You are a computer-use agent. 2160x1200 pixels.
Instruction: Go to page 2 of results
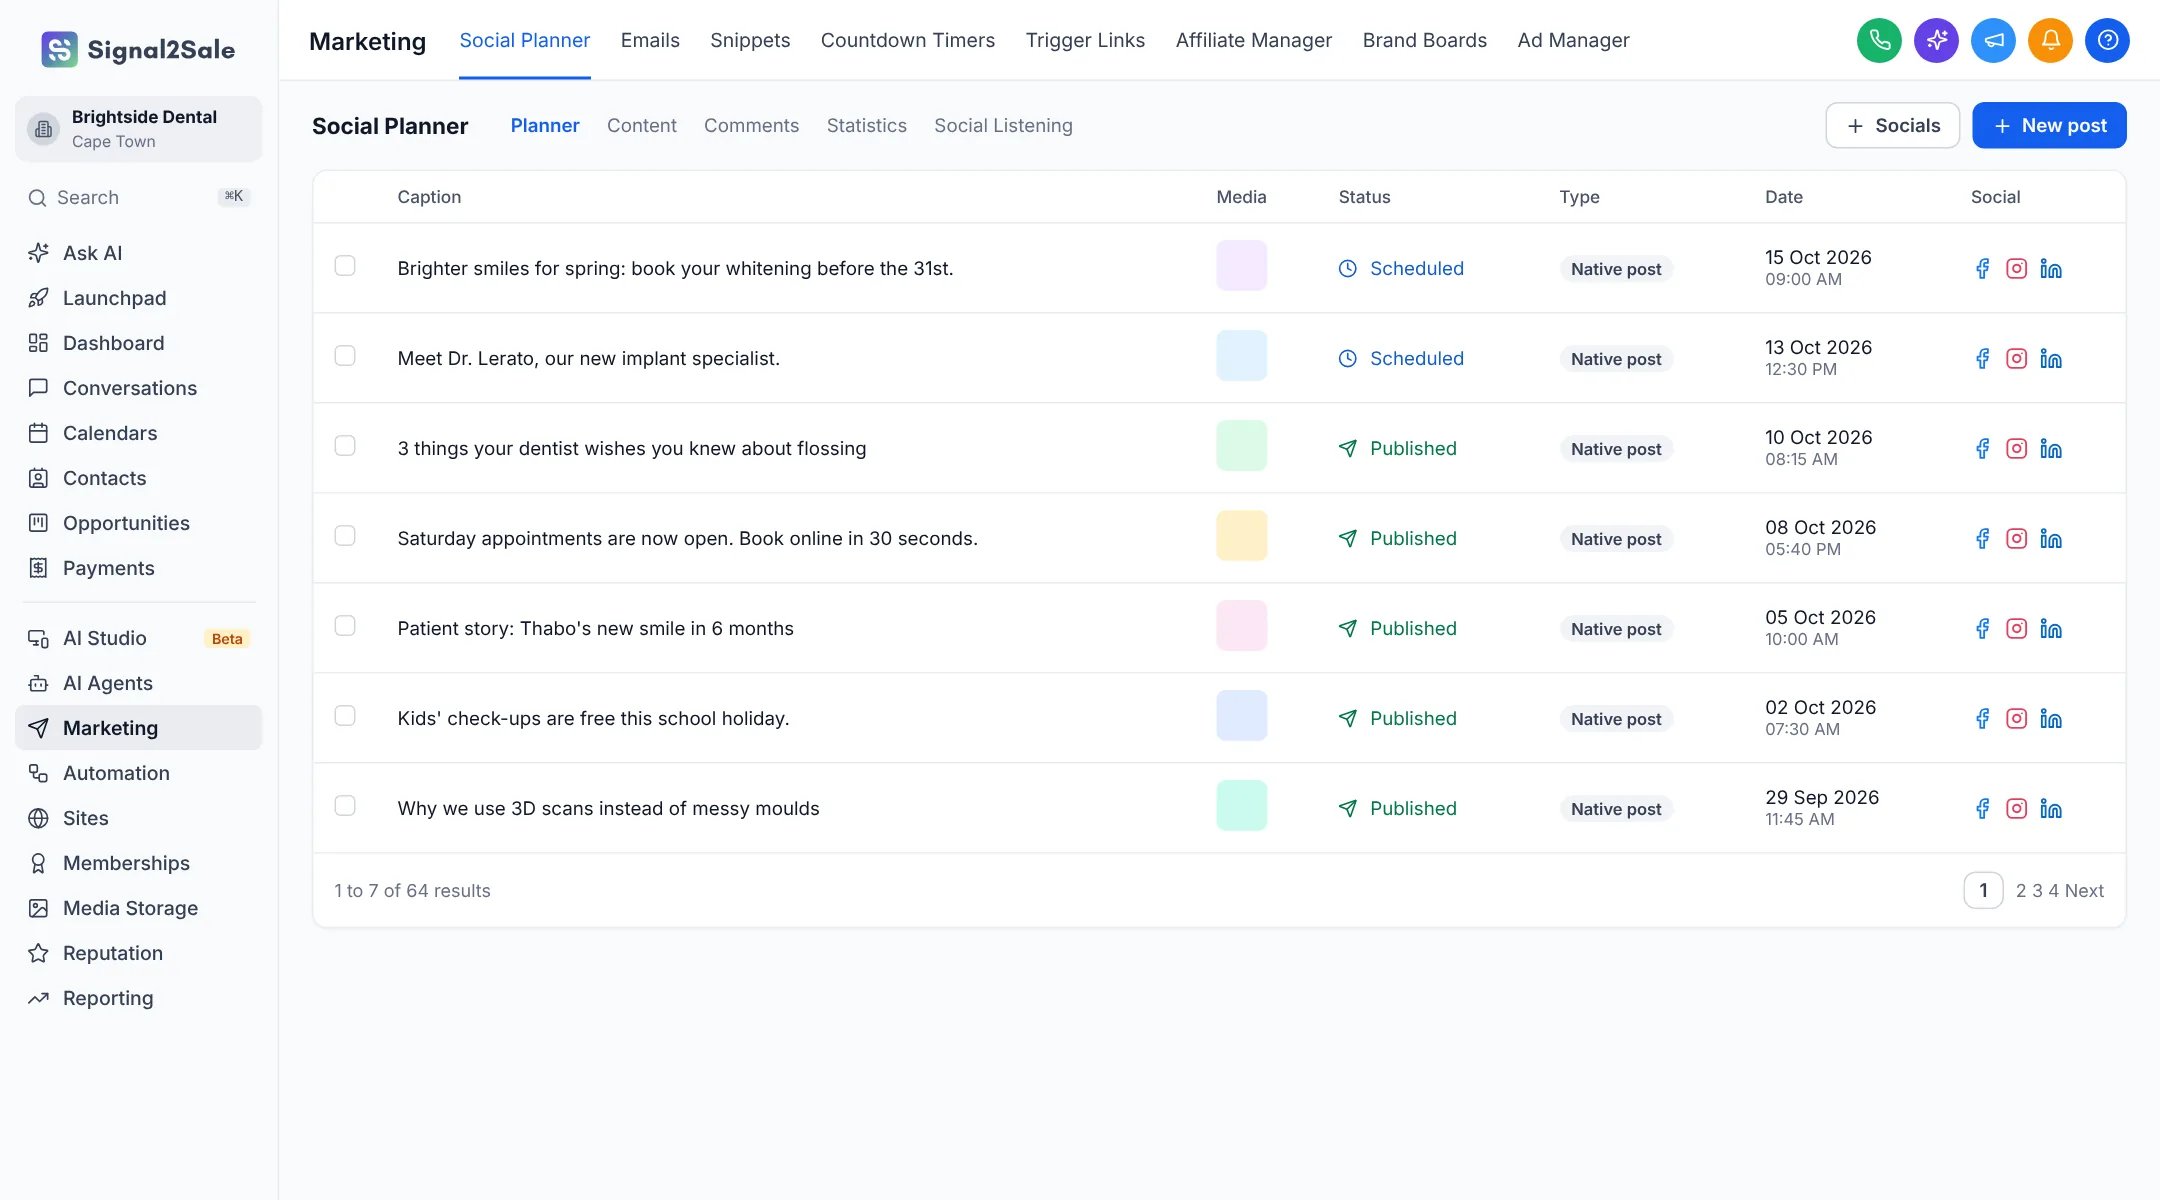2021,890
